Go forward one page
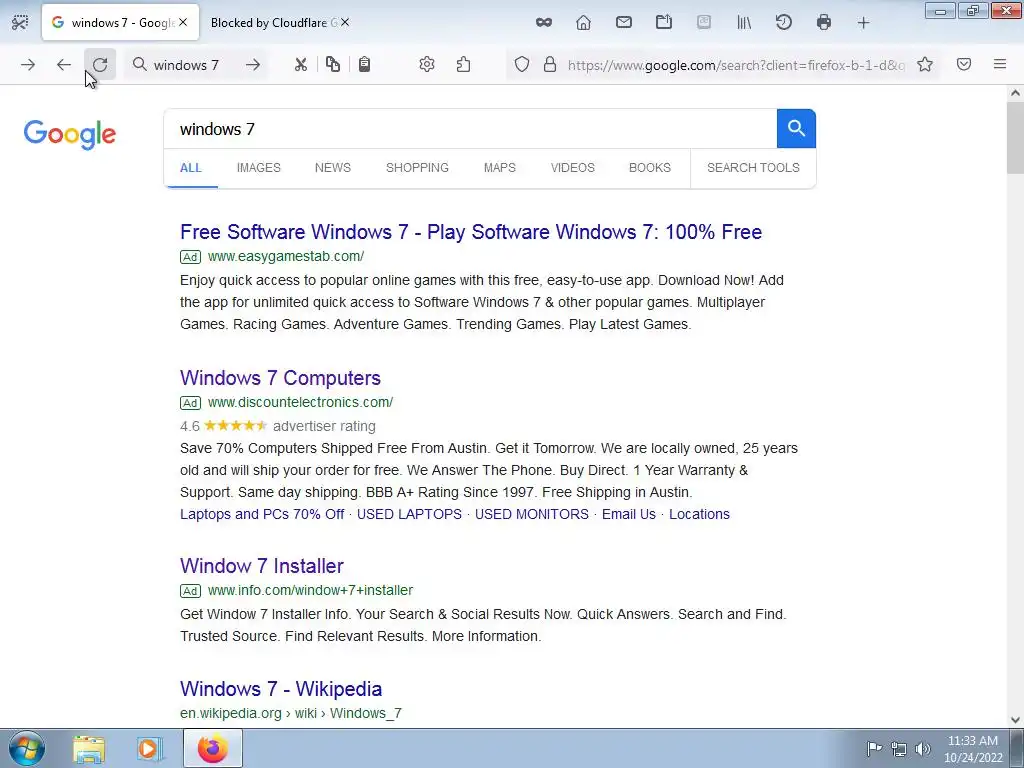Screen dimensions: 1024x768 [27, 65]
